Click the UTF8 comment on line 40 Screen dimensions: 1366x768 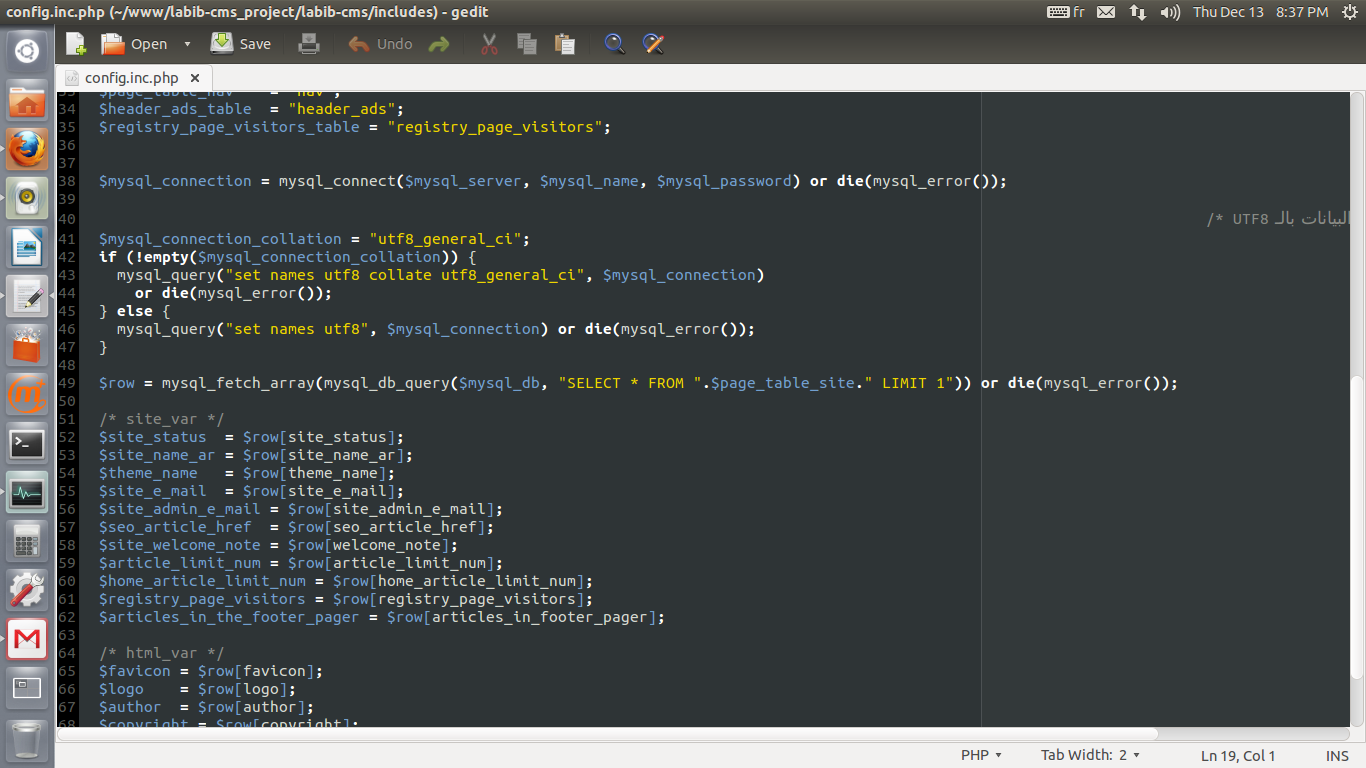[x=1278, y=219]
